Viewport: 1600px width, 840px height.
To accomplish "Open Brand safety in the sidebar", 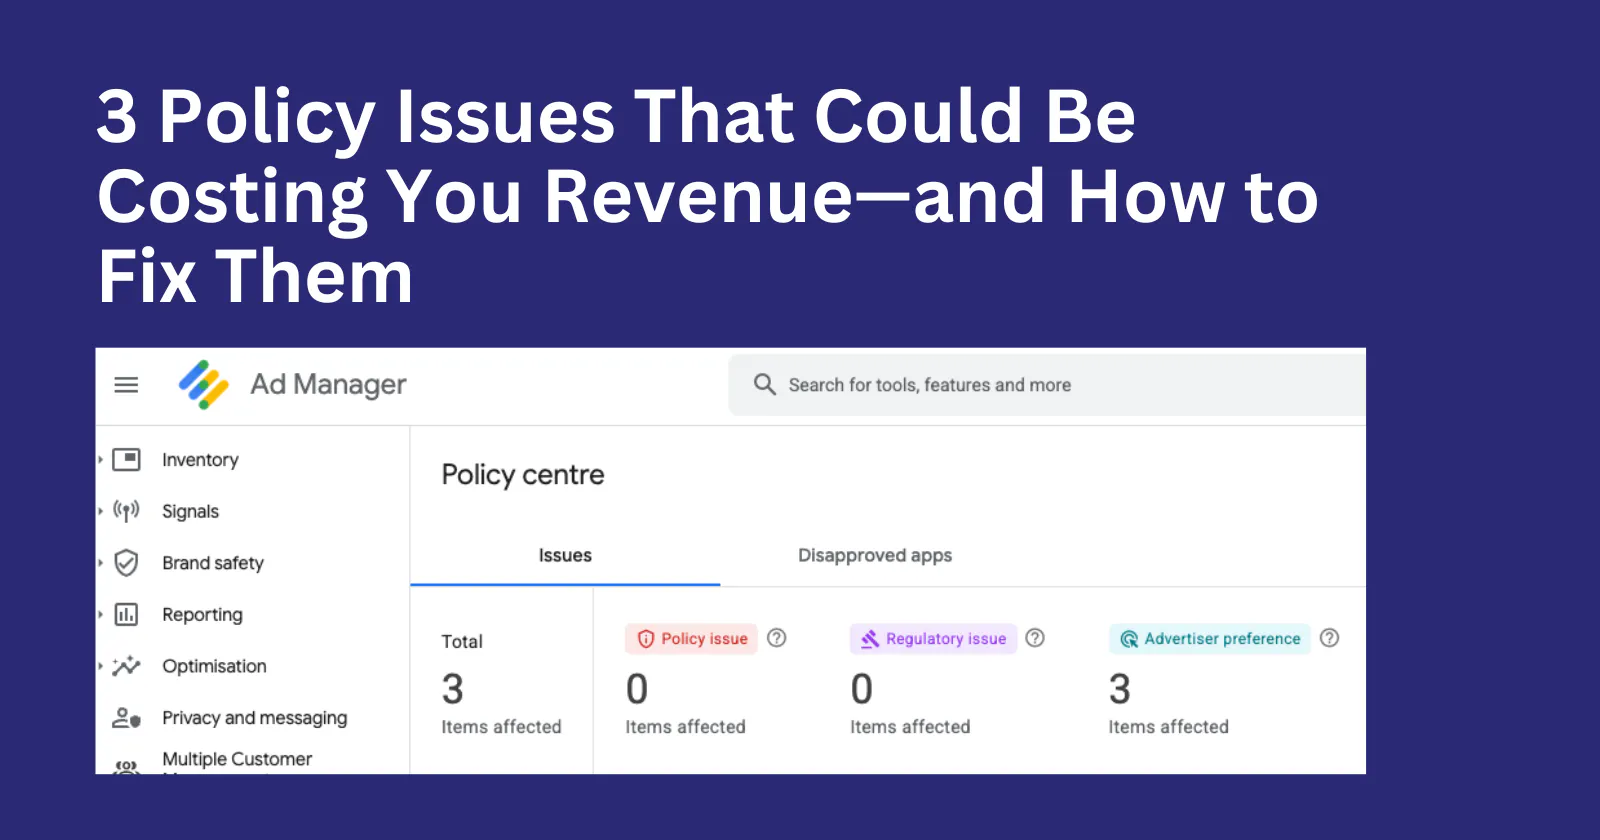I will (x=213, y=563).
